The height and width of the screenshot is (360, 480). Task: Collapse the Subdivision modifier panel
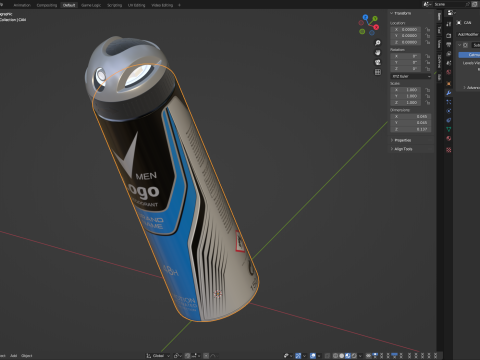[x=460, y=45]
